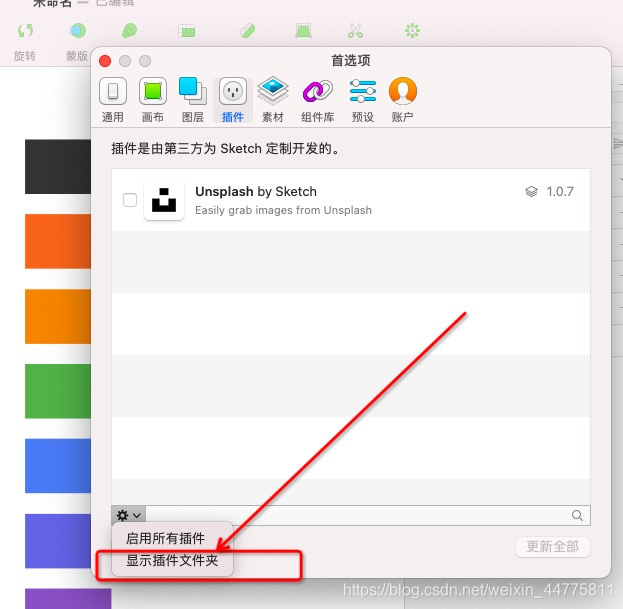Select the black color block on canvas
The height and width of the screenshot is (609, 623).
pos(58,166)
